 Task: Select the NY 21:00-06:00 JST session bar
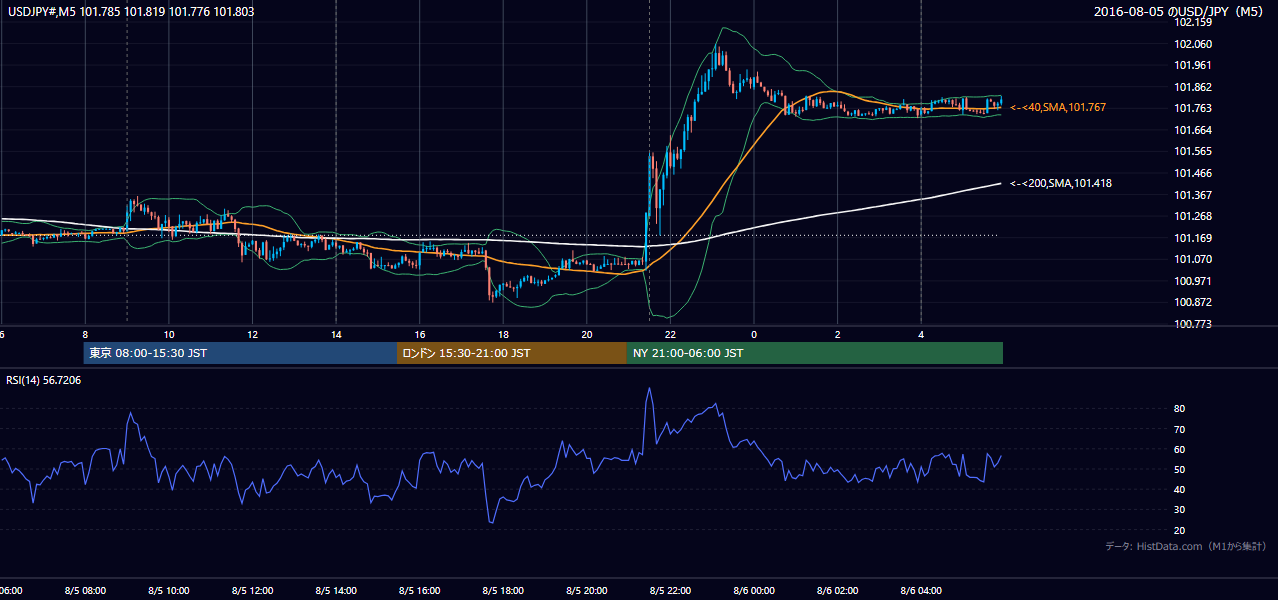815,353
